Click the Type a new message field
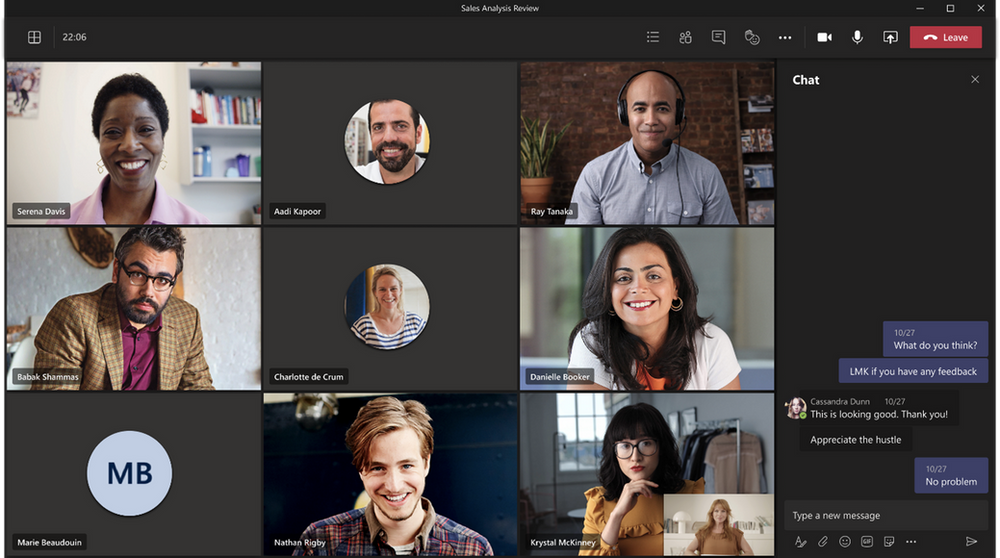Image resolution: width=1000 pixels, height=558 pixels. coord(886,515)
